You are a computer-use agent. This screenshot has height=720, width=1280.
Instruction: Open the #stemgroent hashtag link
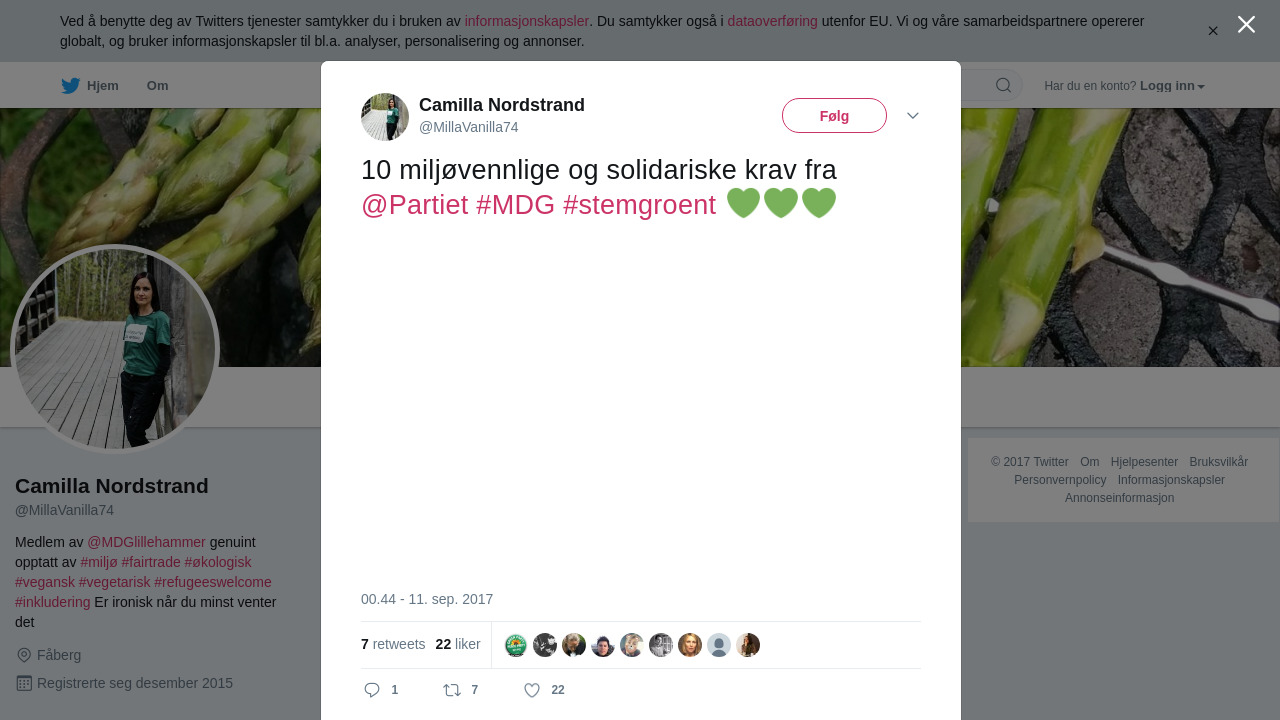point(639,204)
